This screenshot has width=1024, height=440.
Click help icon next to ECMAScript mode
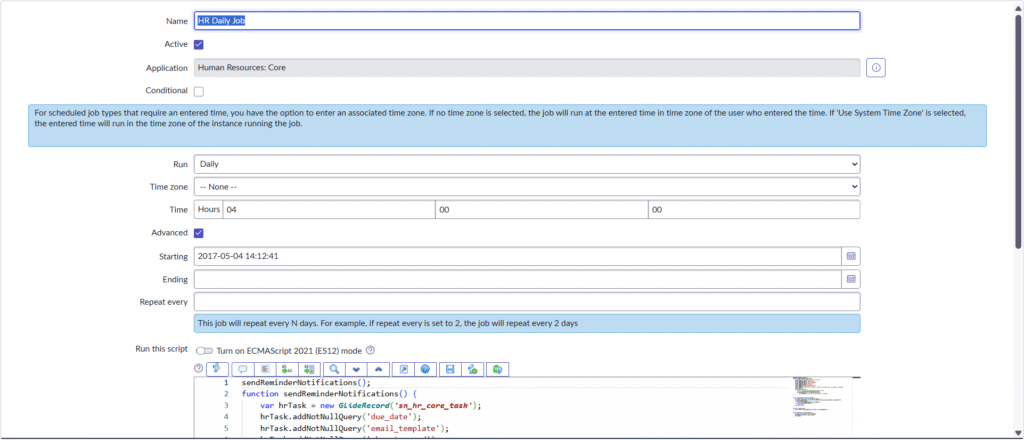[x=370, y=350]
